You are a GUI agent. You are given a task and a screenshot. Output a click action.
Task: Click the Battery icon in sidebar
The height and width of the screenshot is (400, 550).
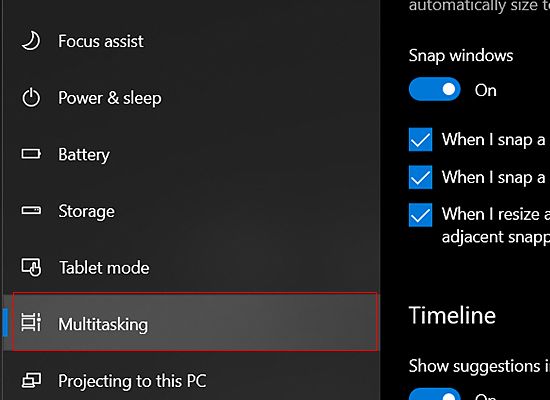click(31, 154)
